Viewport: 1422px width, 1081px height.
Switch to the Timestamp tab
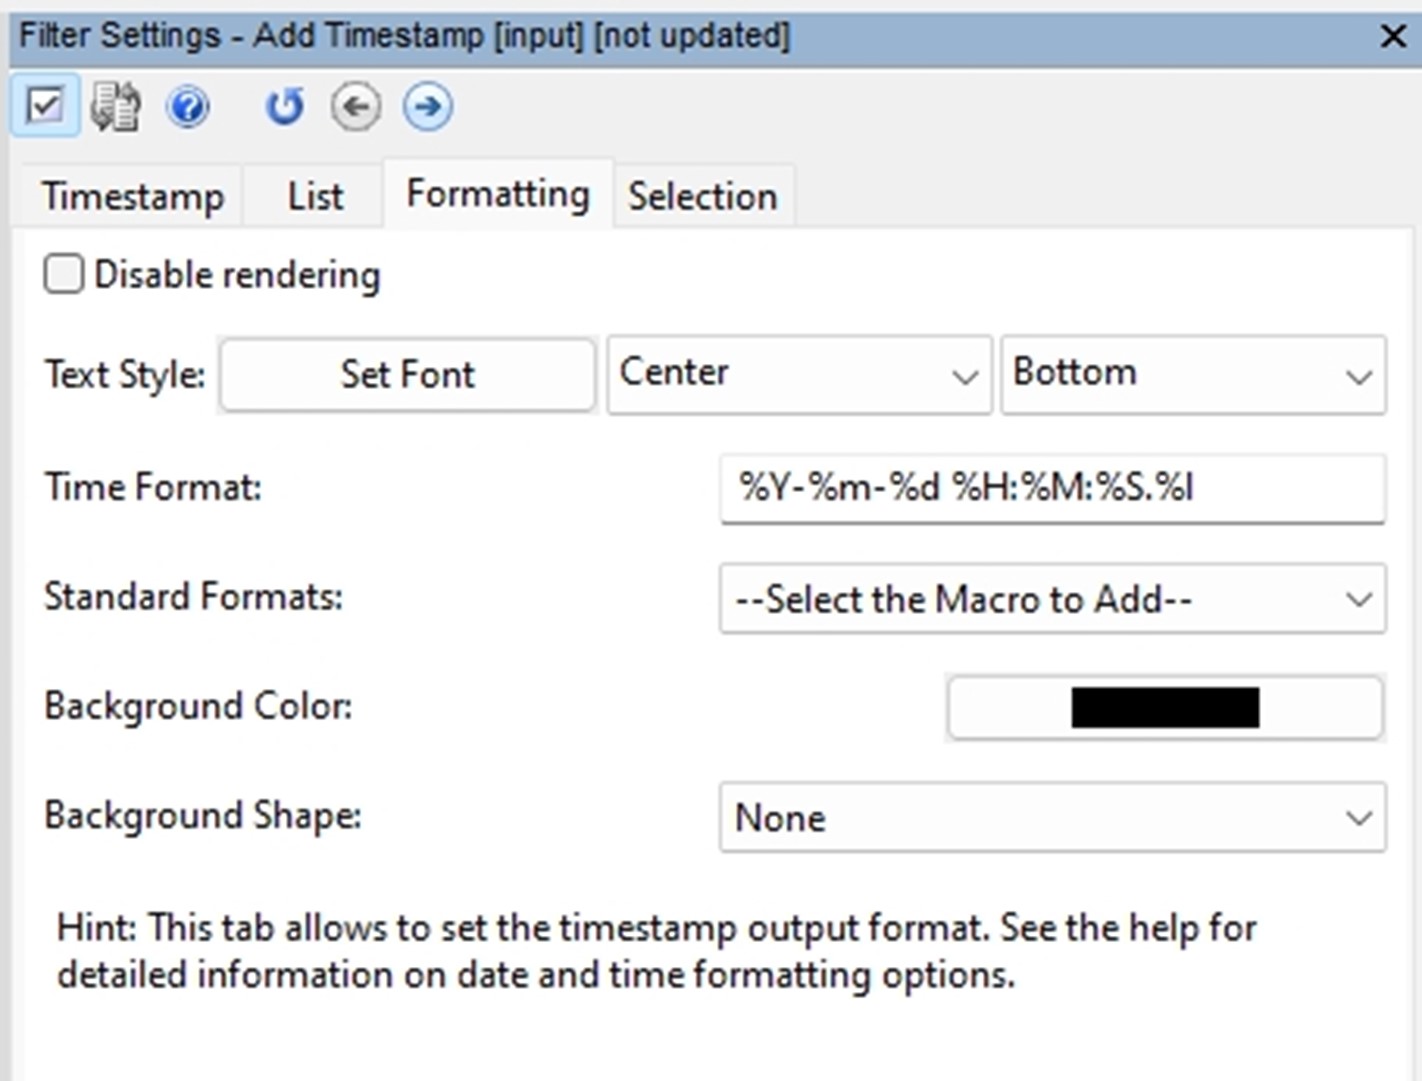[131, 195]
